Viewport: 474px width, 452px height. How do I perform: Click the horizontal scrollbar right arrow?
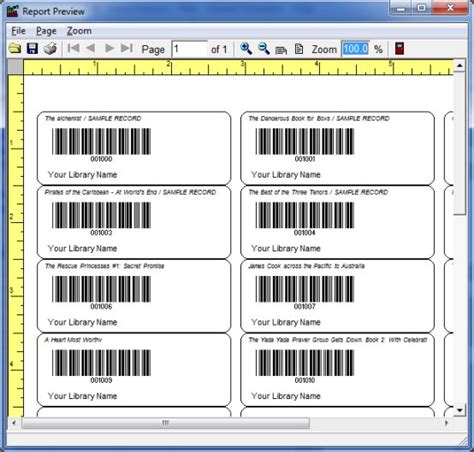coord(447,423)
